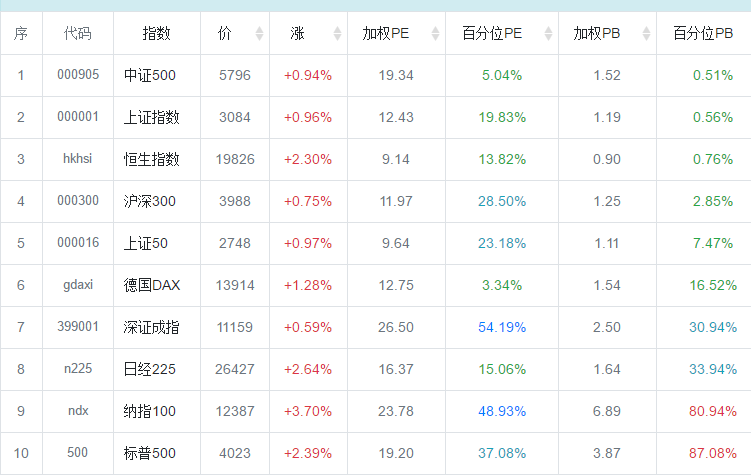Click code n225

coord(78,369)
